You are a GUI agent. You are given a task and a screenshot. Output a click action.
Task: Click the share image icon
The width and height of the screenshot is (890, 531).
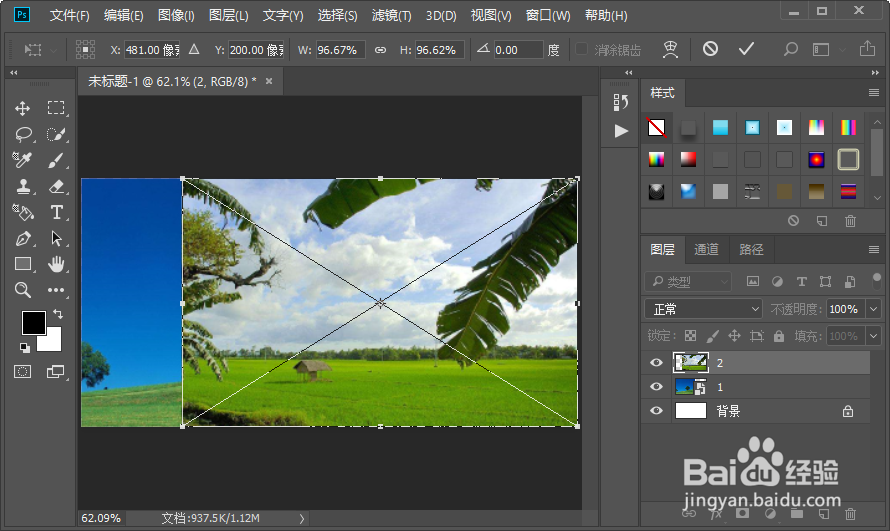(x=867, y=49)
